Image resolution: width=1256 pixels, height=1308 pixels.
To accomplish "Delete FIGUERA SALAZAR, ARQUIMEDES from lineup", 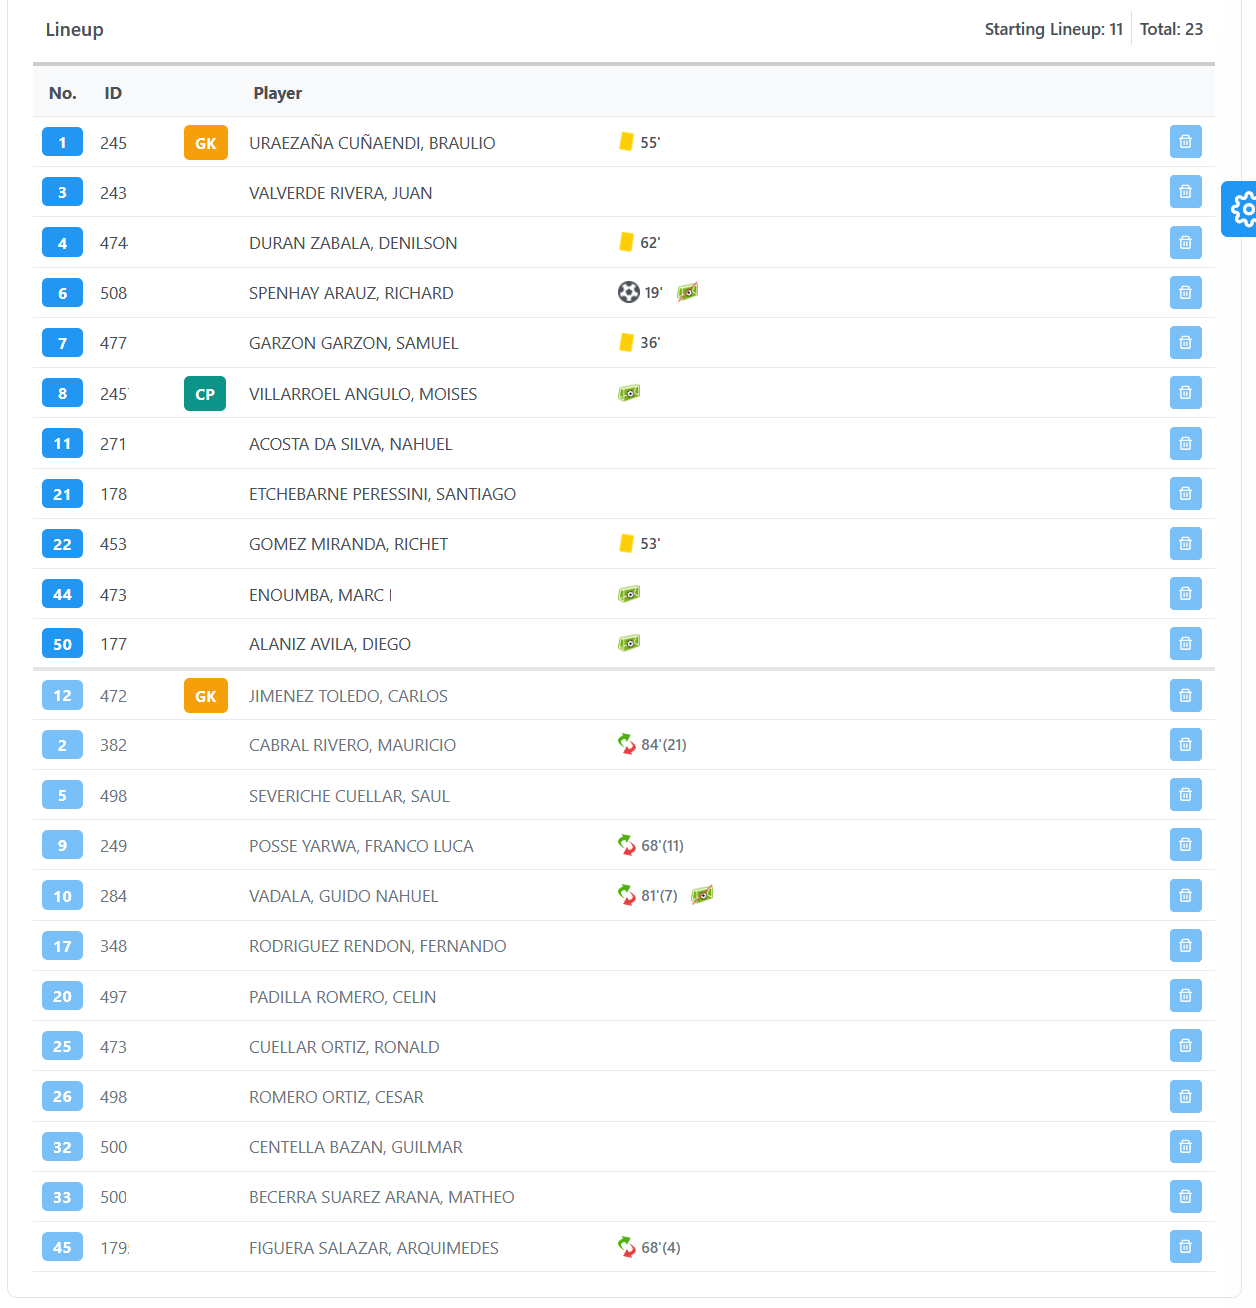I will pos(1185,1247).
